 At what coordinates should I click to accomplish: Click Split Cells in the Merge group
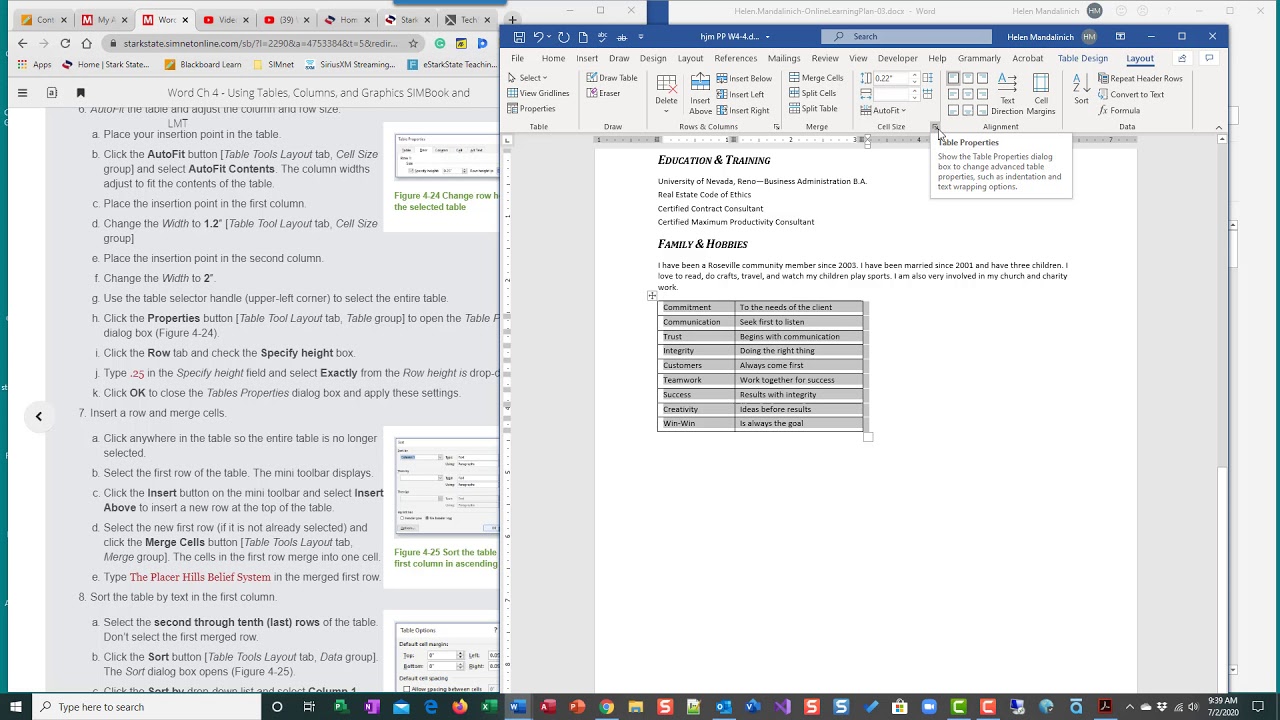[813, 93]
